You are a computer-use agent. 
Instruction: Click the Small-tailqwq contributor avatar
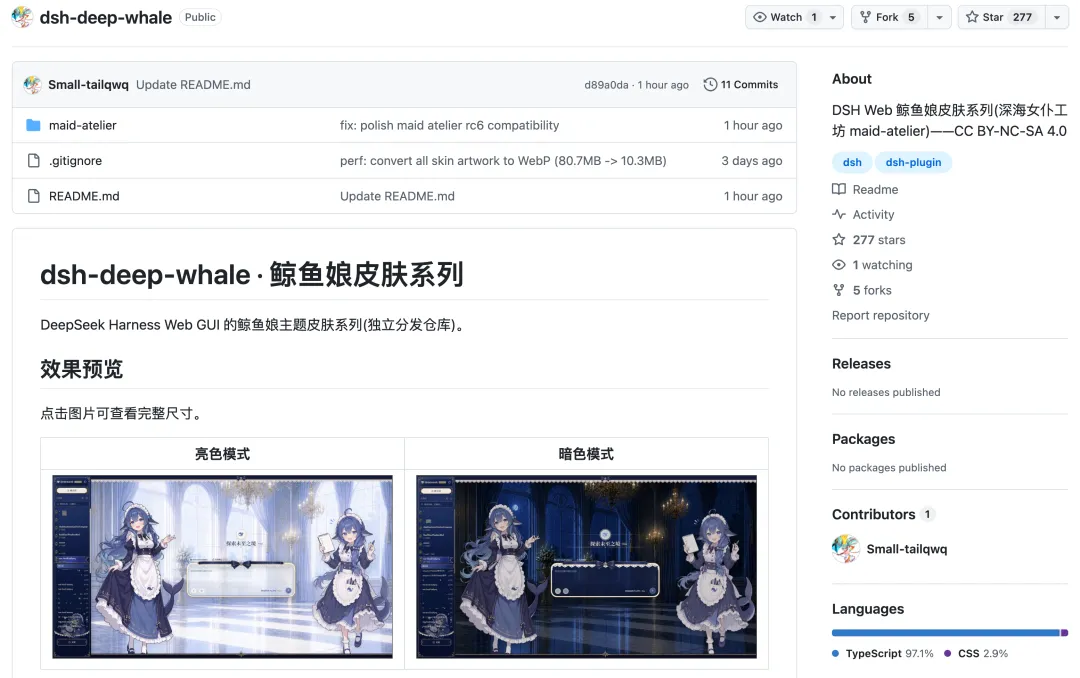pos(846,549)
